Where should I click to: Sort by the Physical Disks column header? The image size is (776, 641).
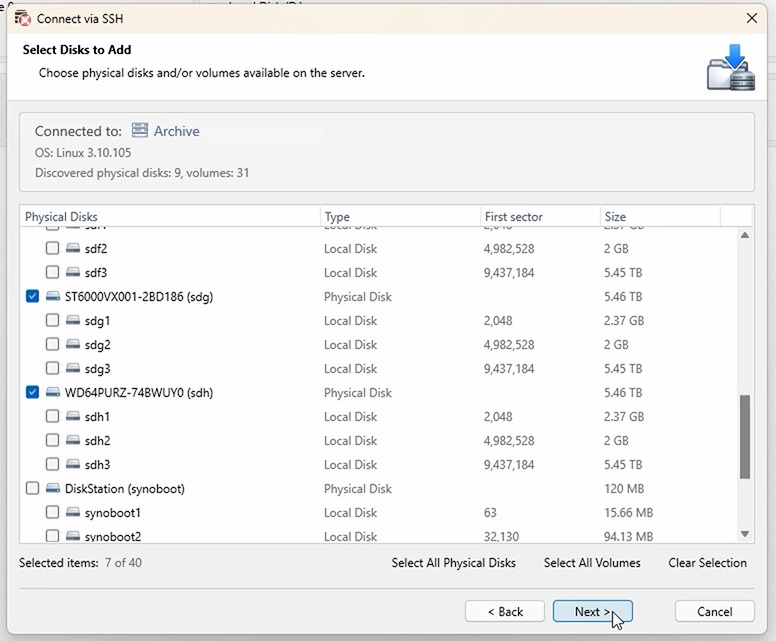pyautogui.click(x=170, y=216)
